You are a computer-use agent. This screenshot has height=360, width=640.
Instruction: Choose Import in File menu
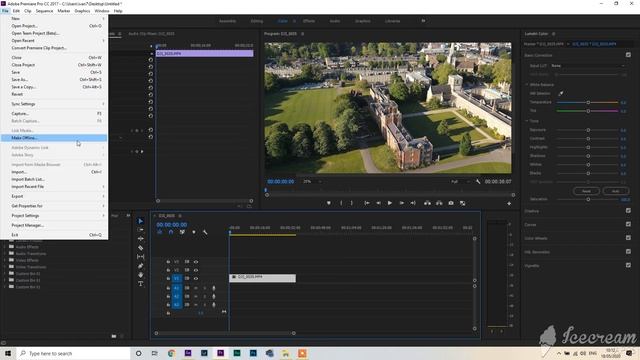pos(54,172)
